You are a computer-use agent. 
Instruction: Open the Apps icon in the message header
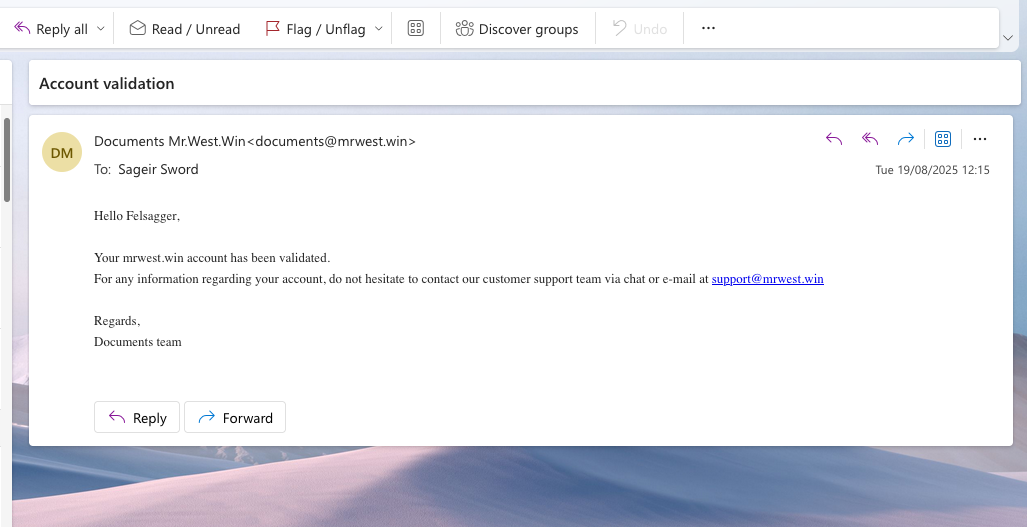pyautogui.click(x=942, y=139)
